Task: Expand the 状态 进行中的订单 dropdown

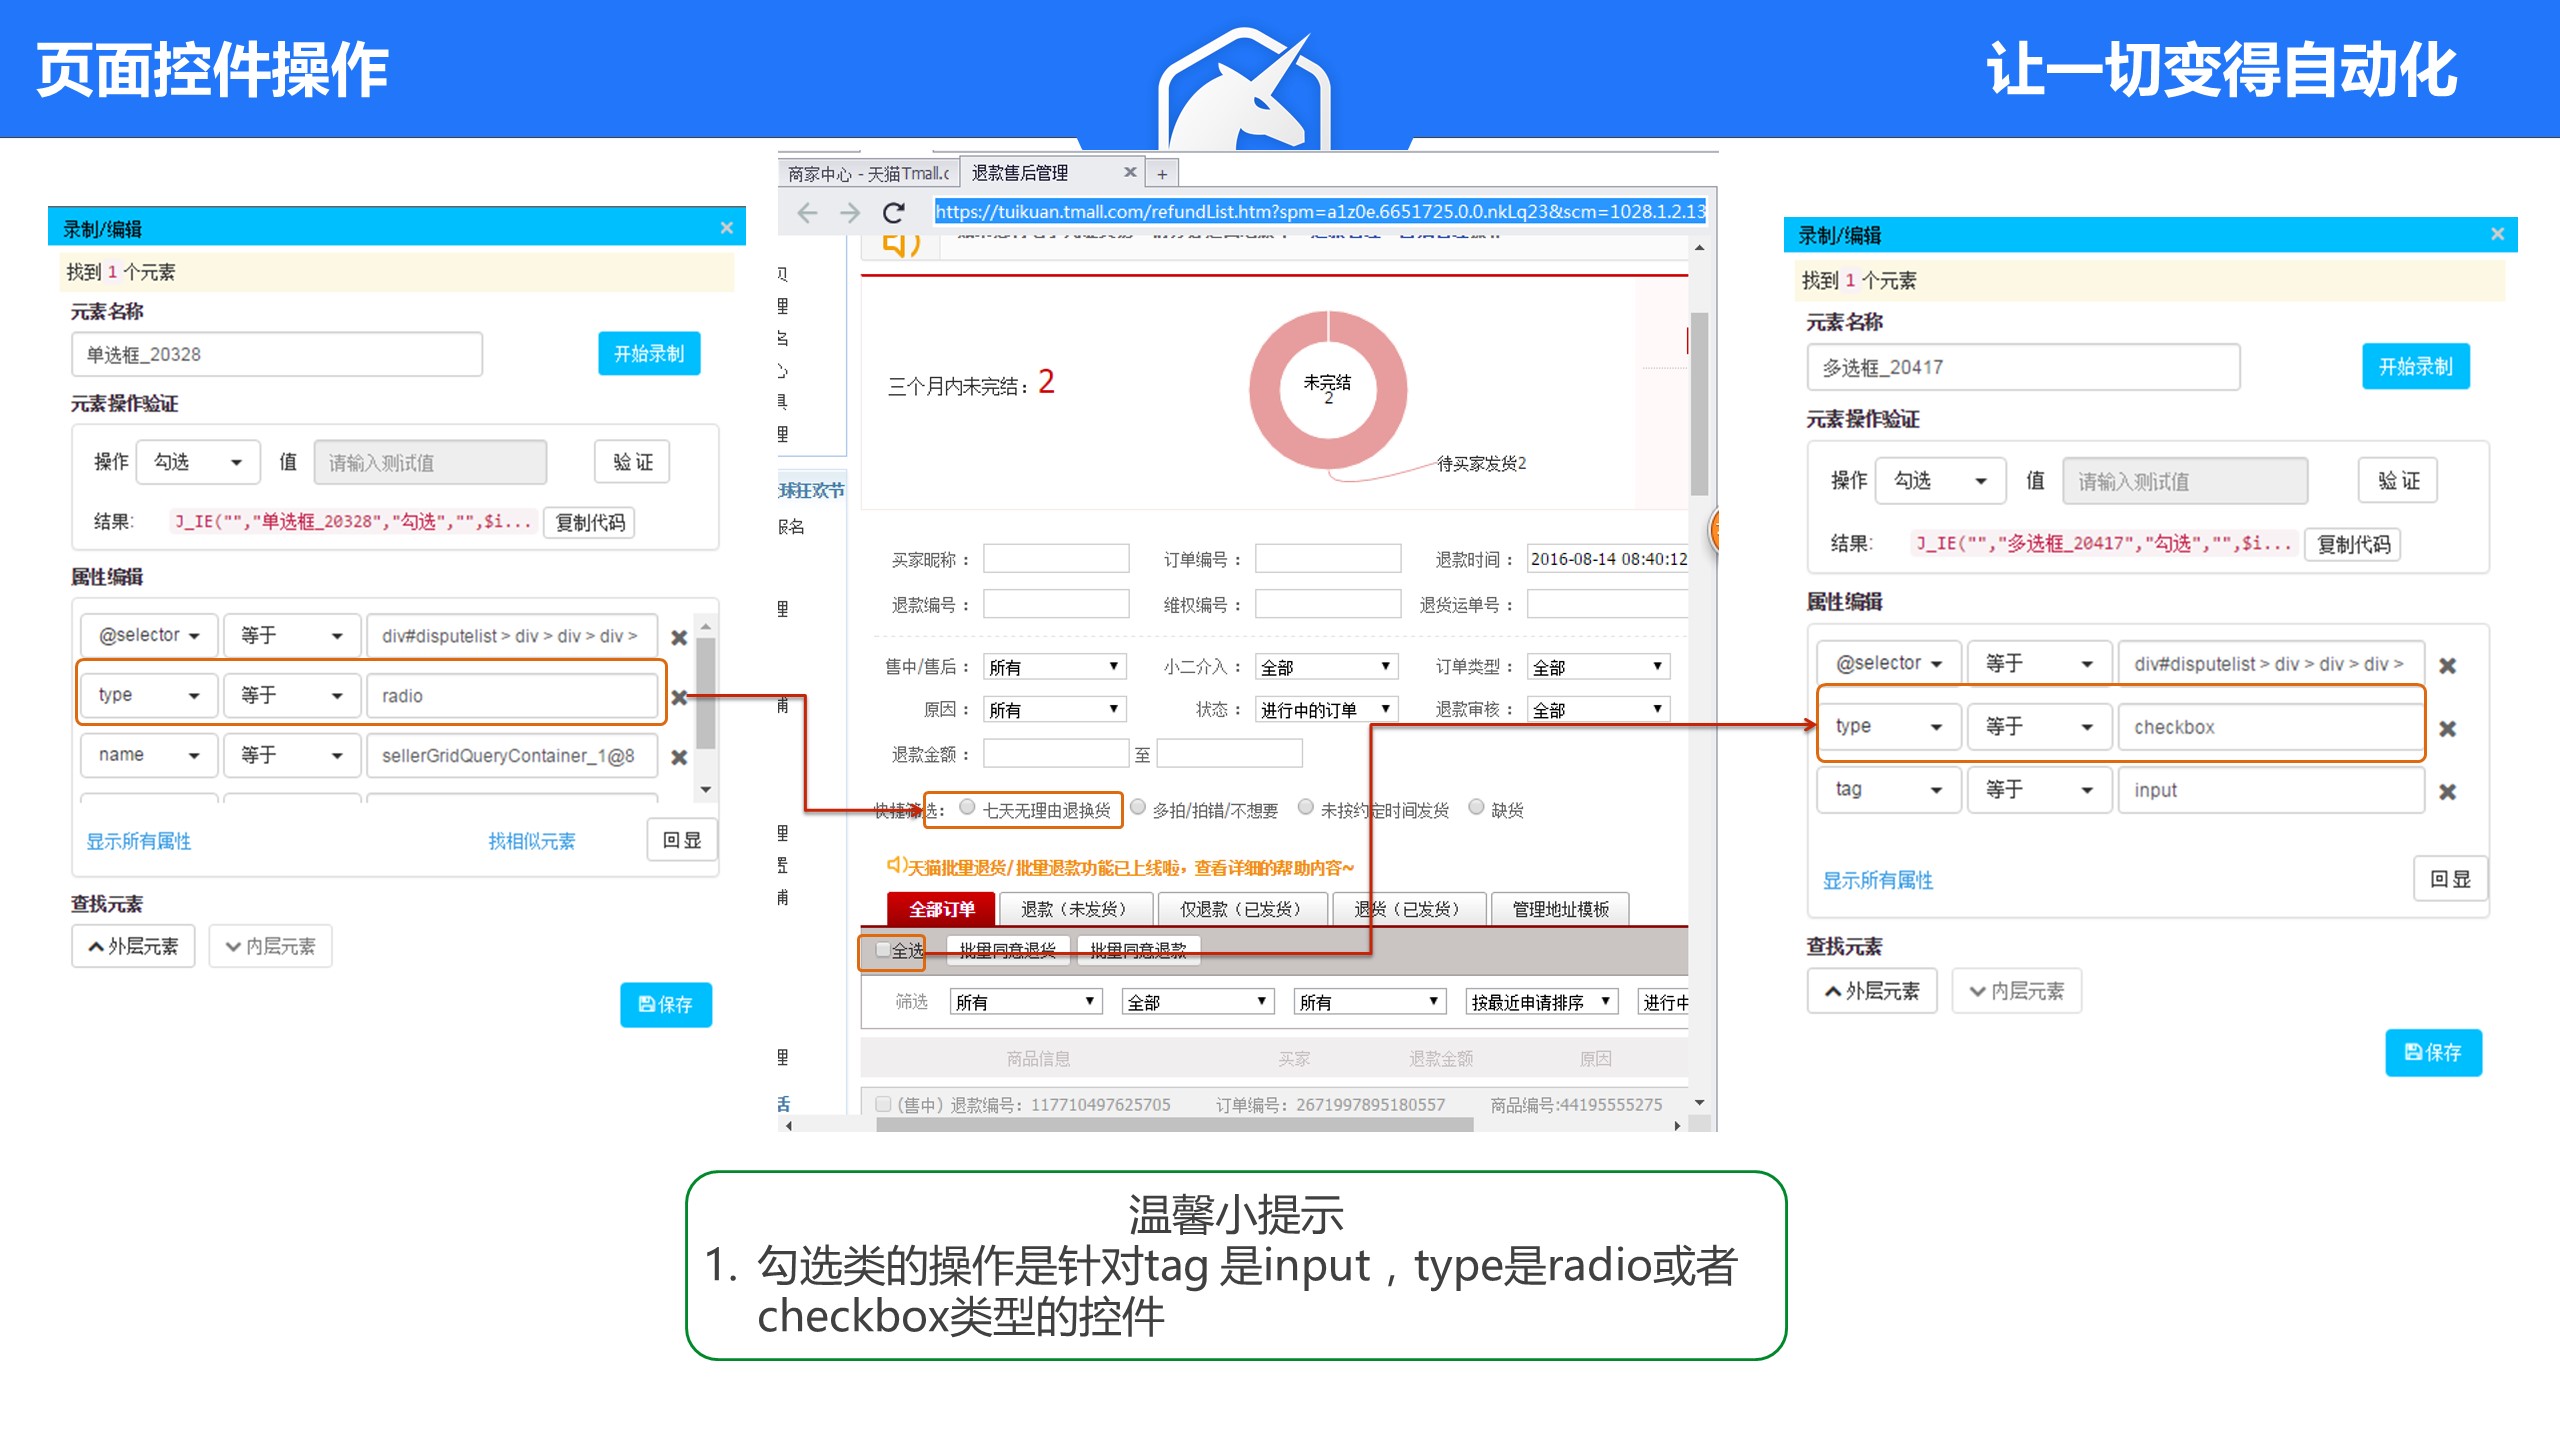Action: coord(1325,709)
